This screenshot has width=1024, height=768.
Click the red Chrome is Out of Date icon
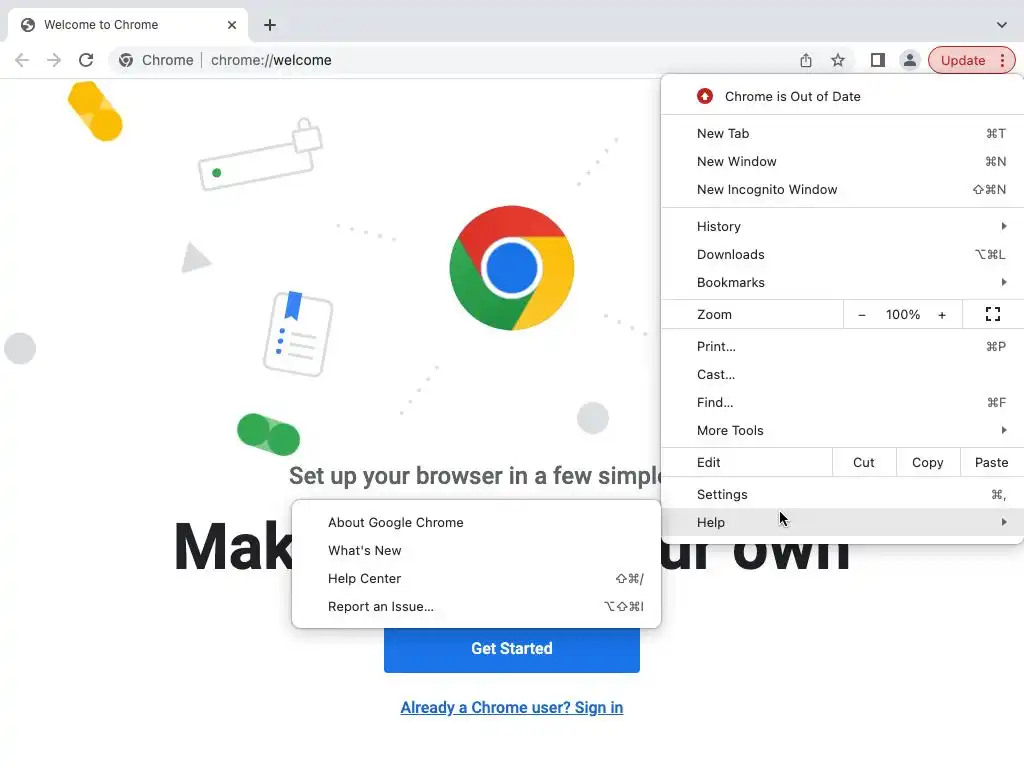point(705,96)
